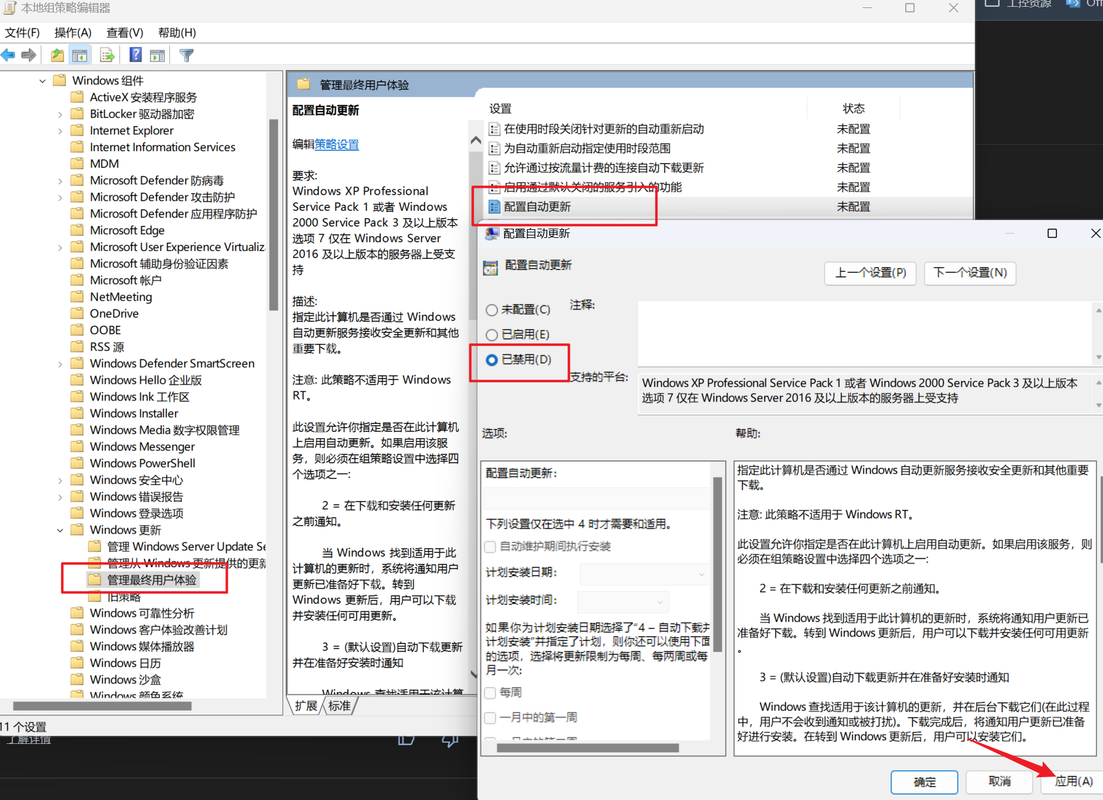Click the blue Back arrow in toolbar
Screen dimensions: 1103x800
[x=8, y=55]
